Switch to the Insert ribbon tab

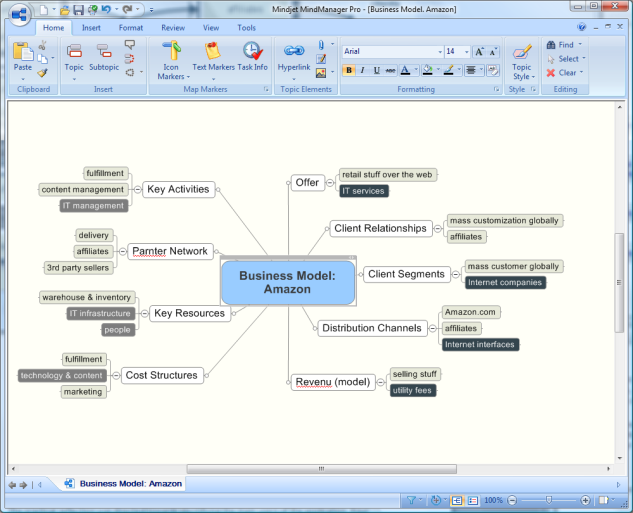[x=91, y=28]
